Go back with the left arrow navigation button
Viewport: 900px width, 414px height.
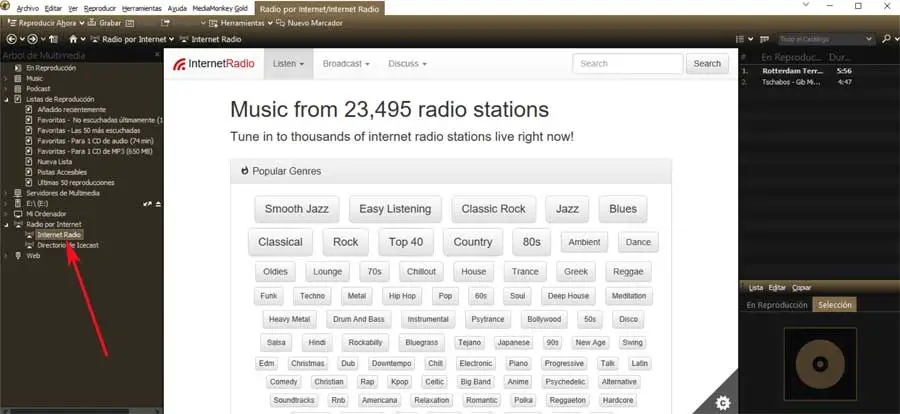(11, 39)
